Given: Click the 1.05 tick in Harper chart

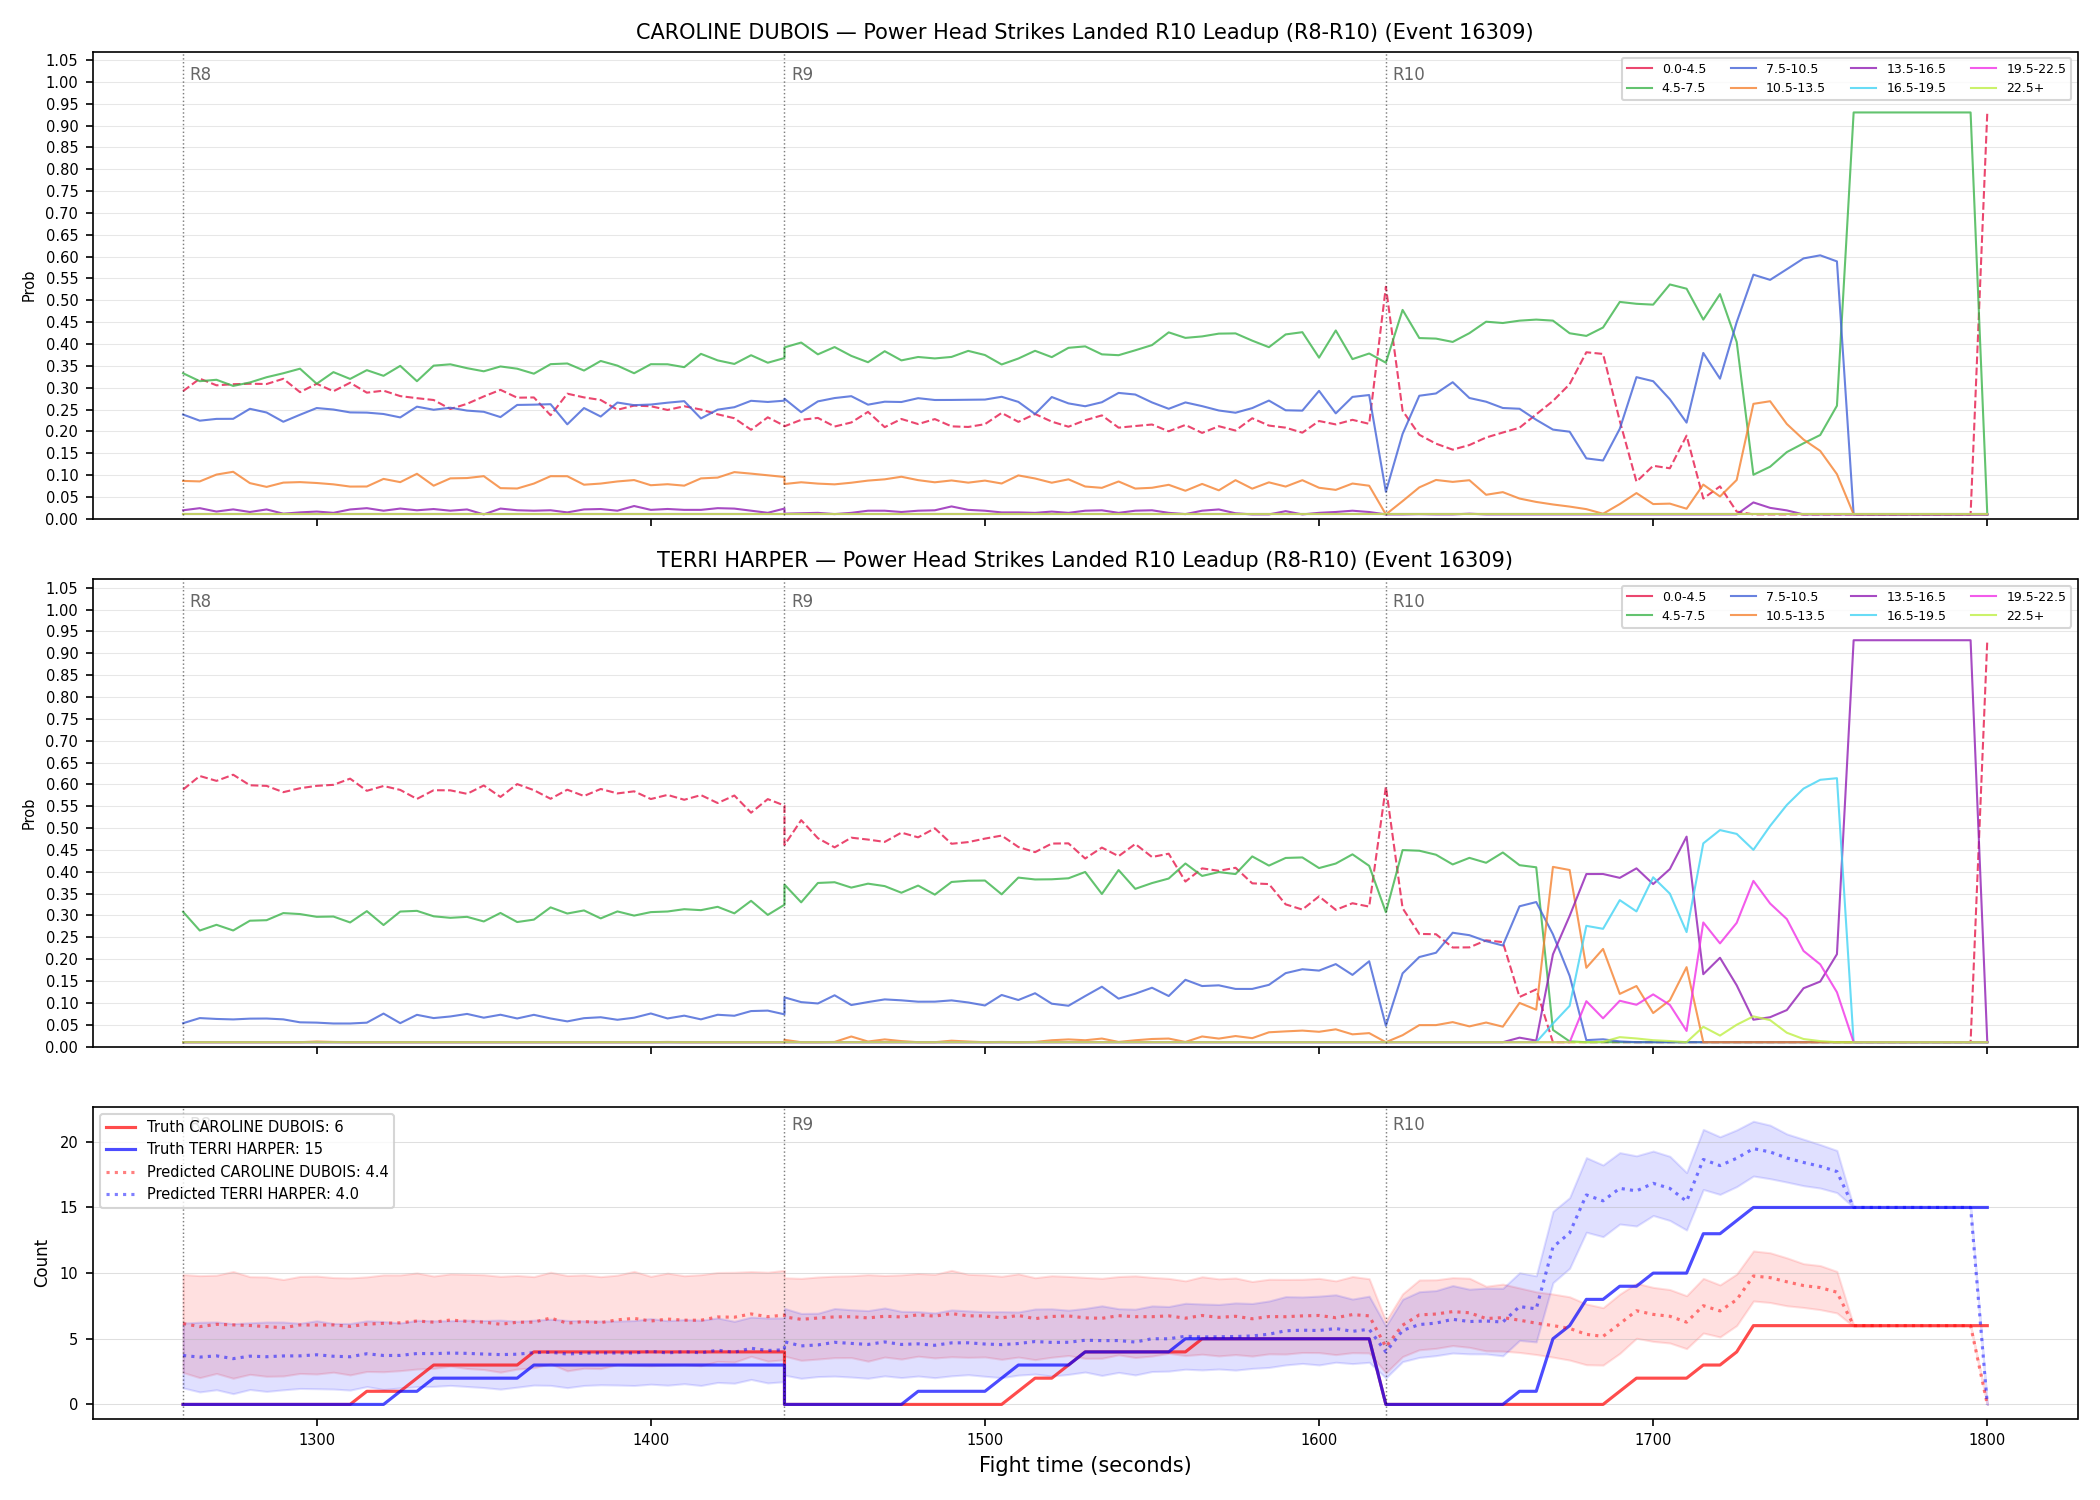Looking at the screenshot, I should tap(62, 588).
